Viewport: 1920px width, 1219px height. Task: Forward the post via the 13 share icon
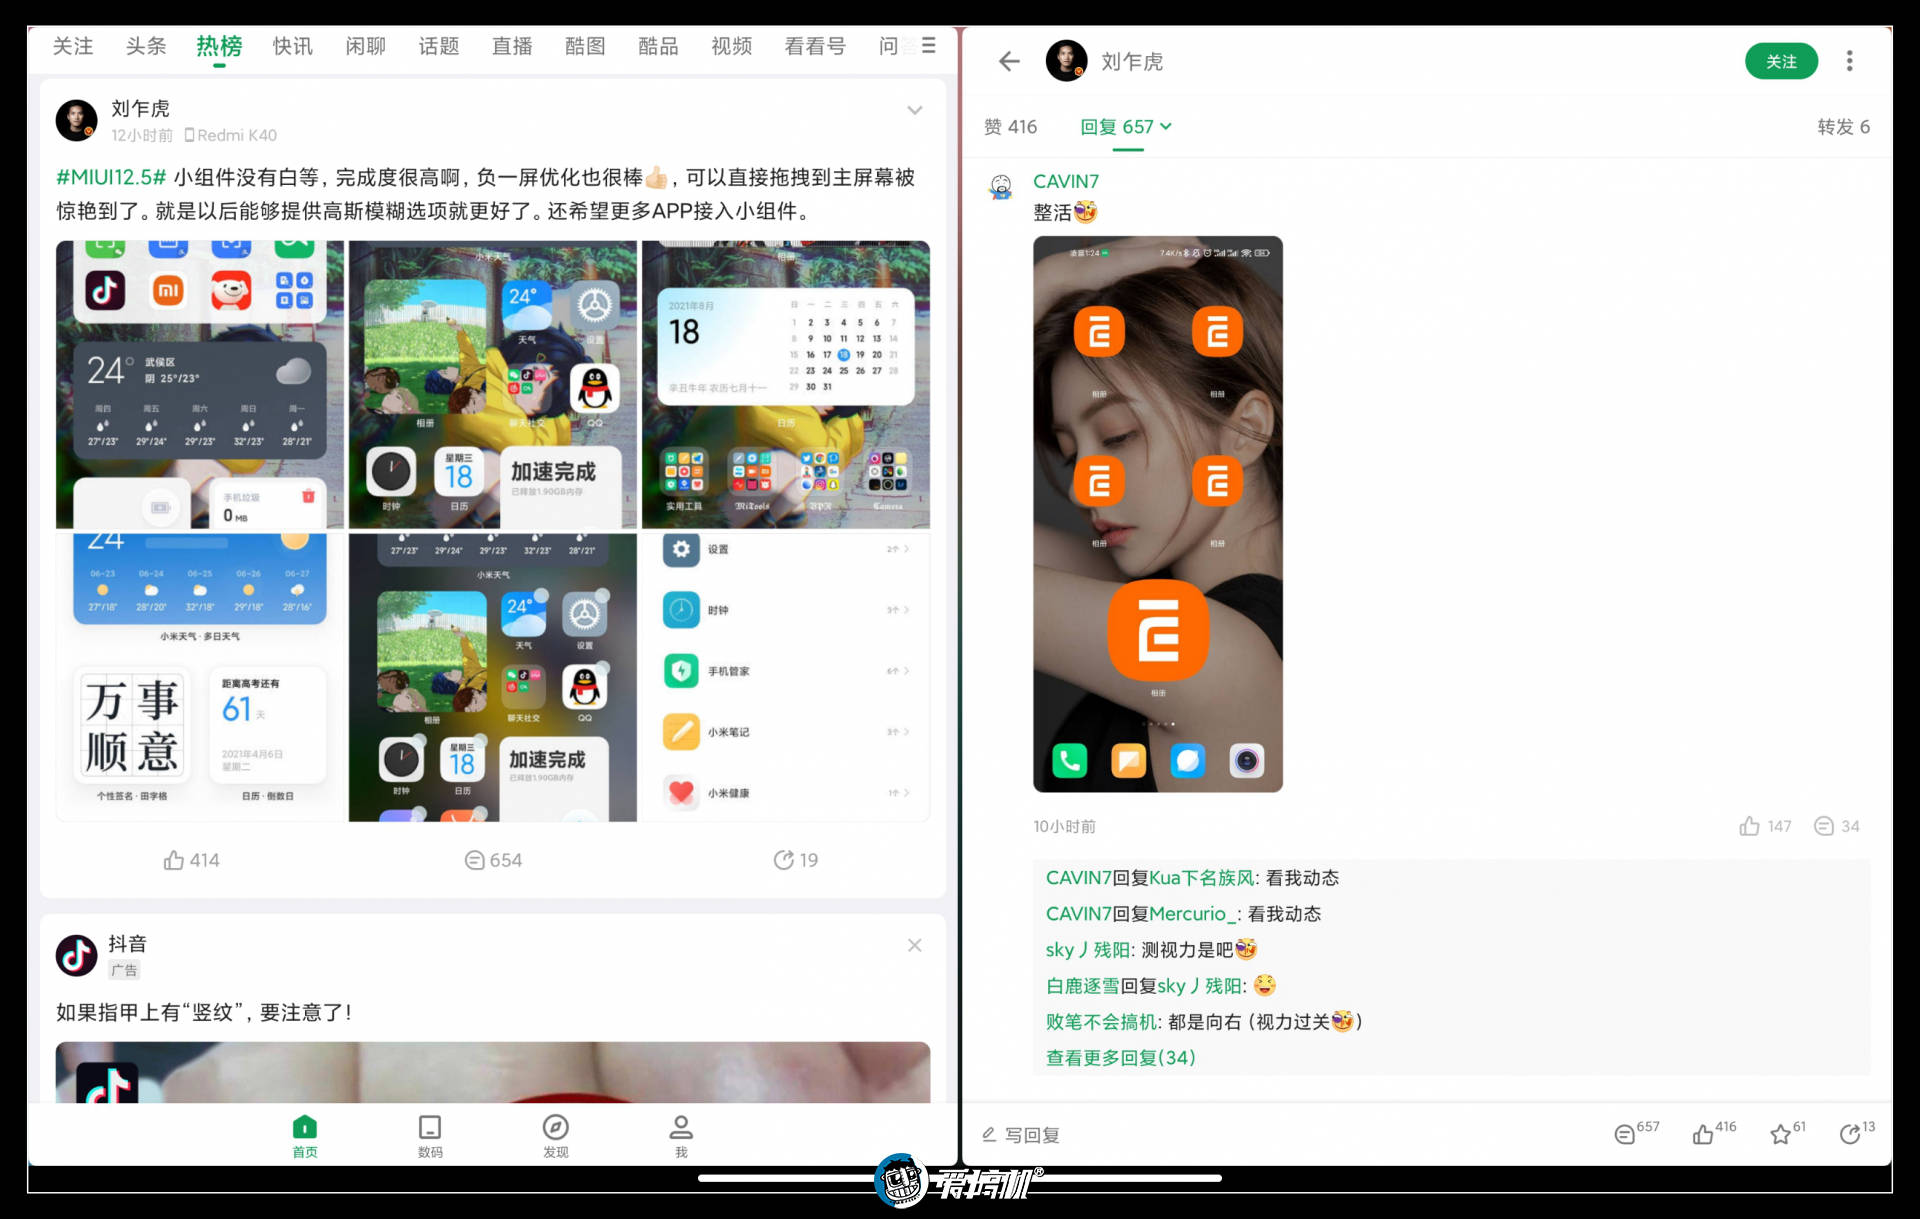1857,1133
